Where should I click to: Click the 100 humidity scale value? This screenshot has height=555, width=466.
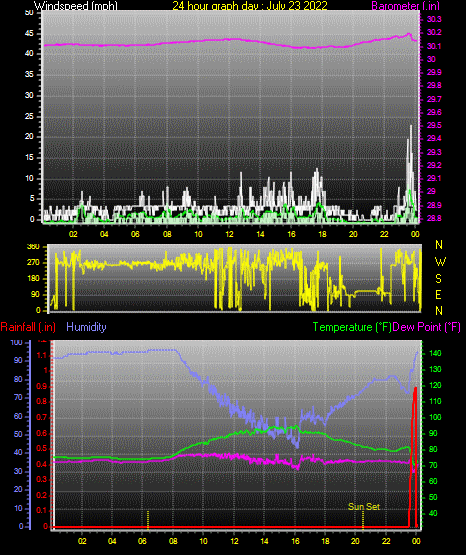click(16, 343)
